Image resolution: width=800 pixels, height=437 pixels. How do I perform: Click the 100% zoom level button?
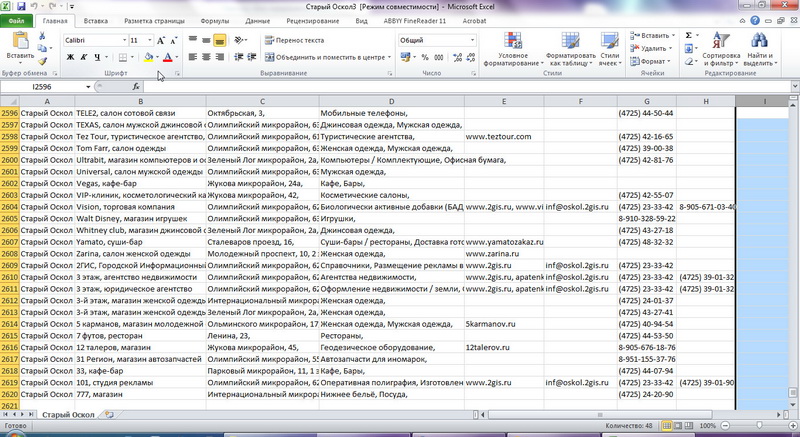(708, 425)
